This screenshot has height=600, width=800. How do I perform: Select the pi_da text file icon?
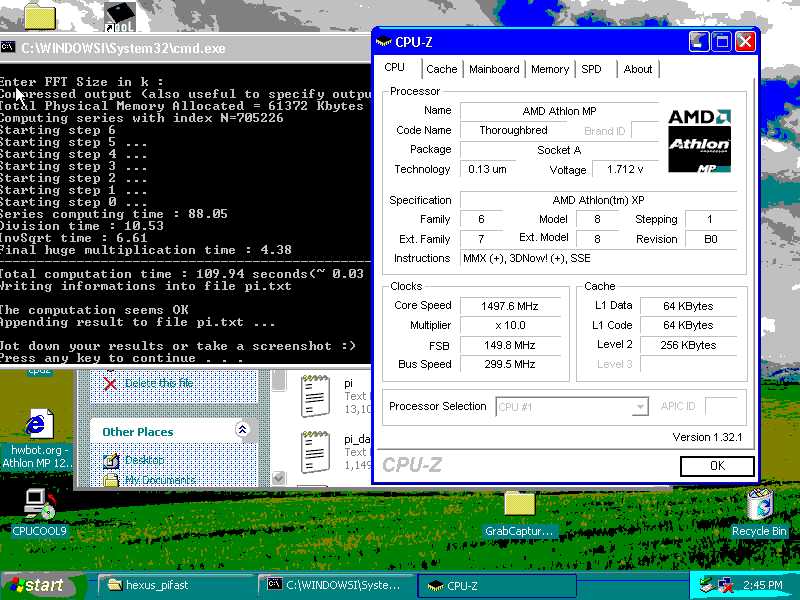(x=315, y=452)
